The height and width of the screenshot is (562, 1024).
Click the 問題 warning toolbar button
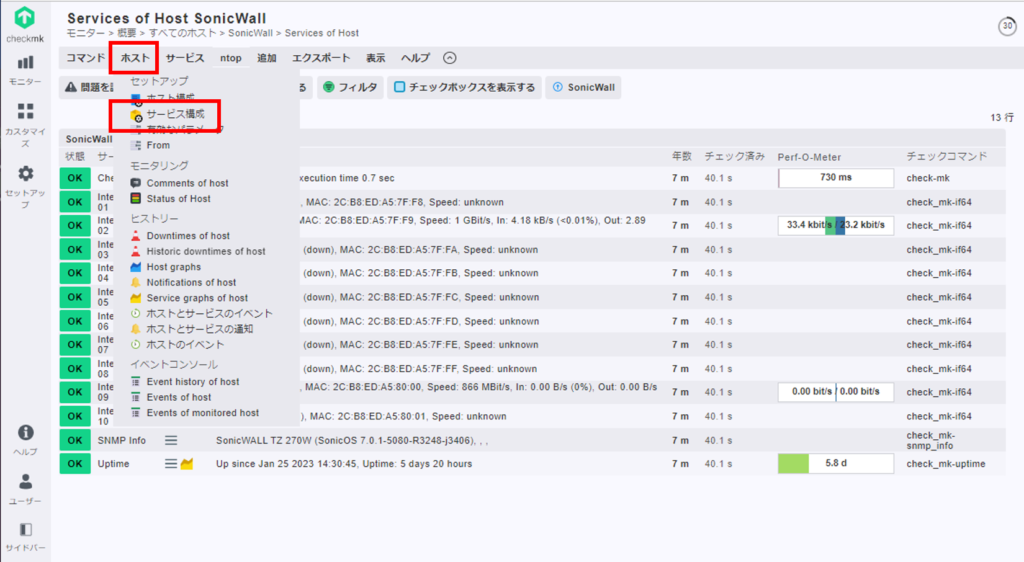[88, 87]
